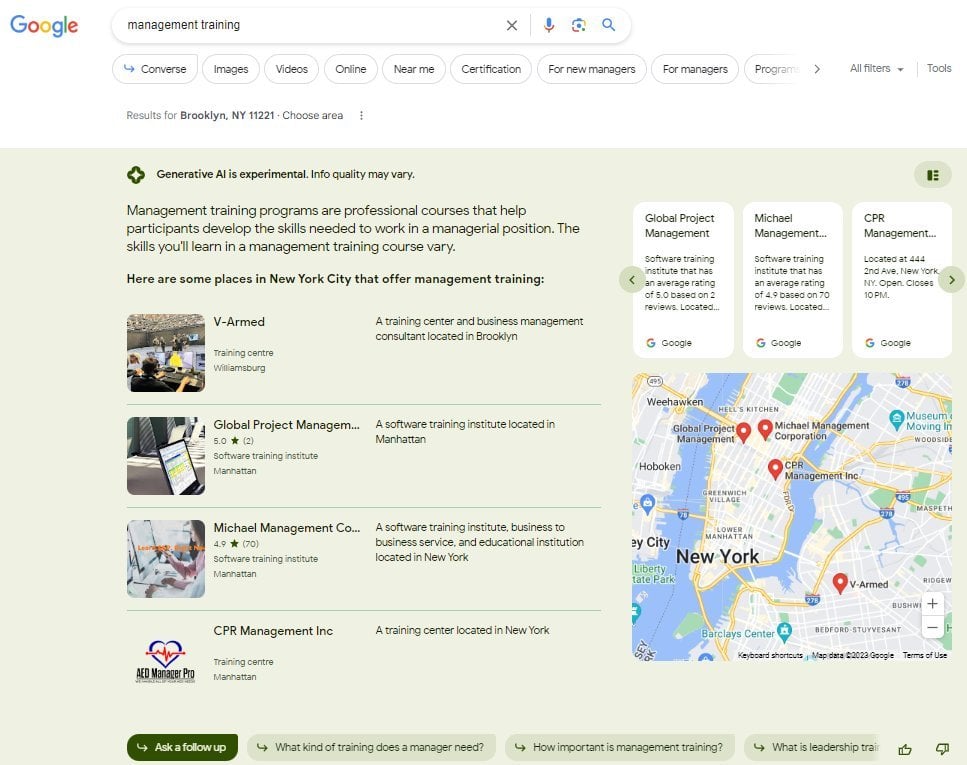Go to next source cards
Viewport: 967px width, 765px height.
click(952, 279)
